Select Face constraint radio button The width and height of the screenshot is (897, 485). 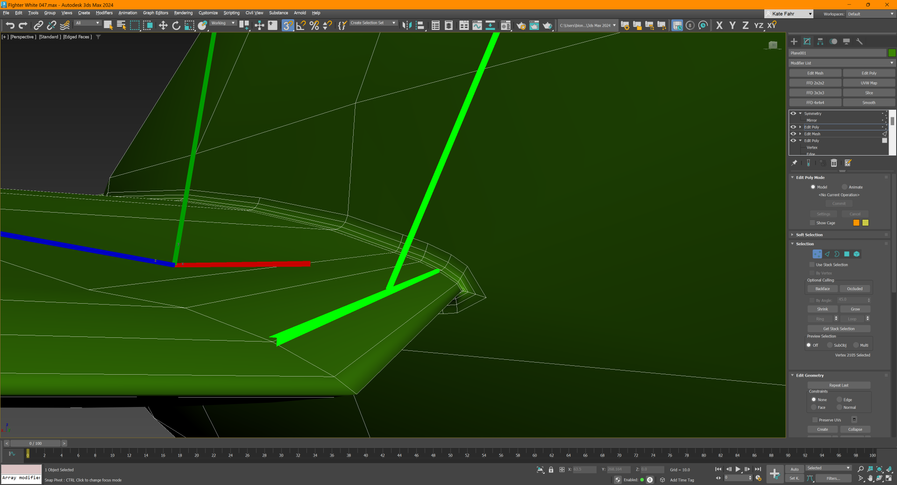point(813,407)
